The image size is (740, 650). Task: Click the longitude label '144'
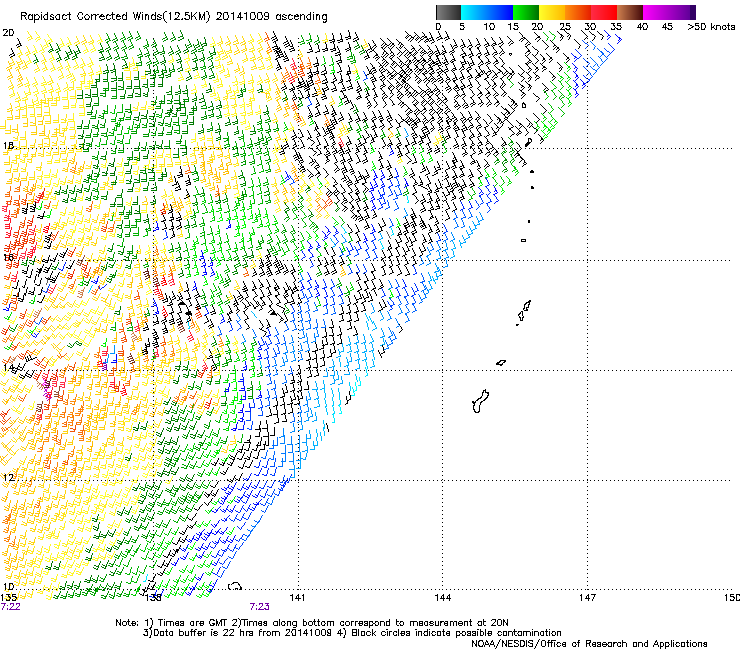443,598
